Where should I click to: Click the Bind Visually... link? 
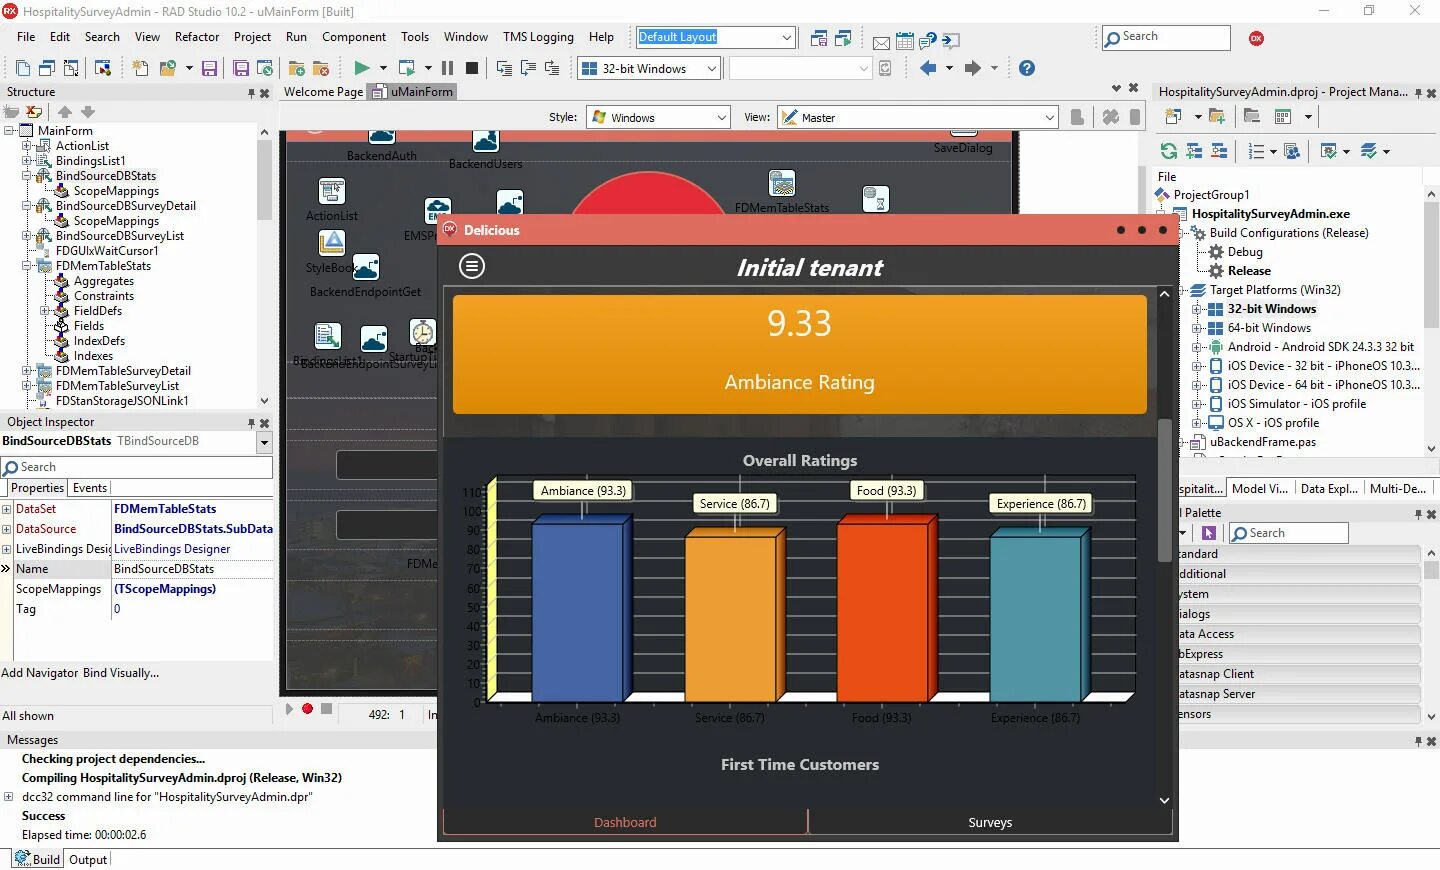121,673
